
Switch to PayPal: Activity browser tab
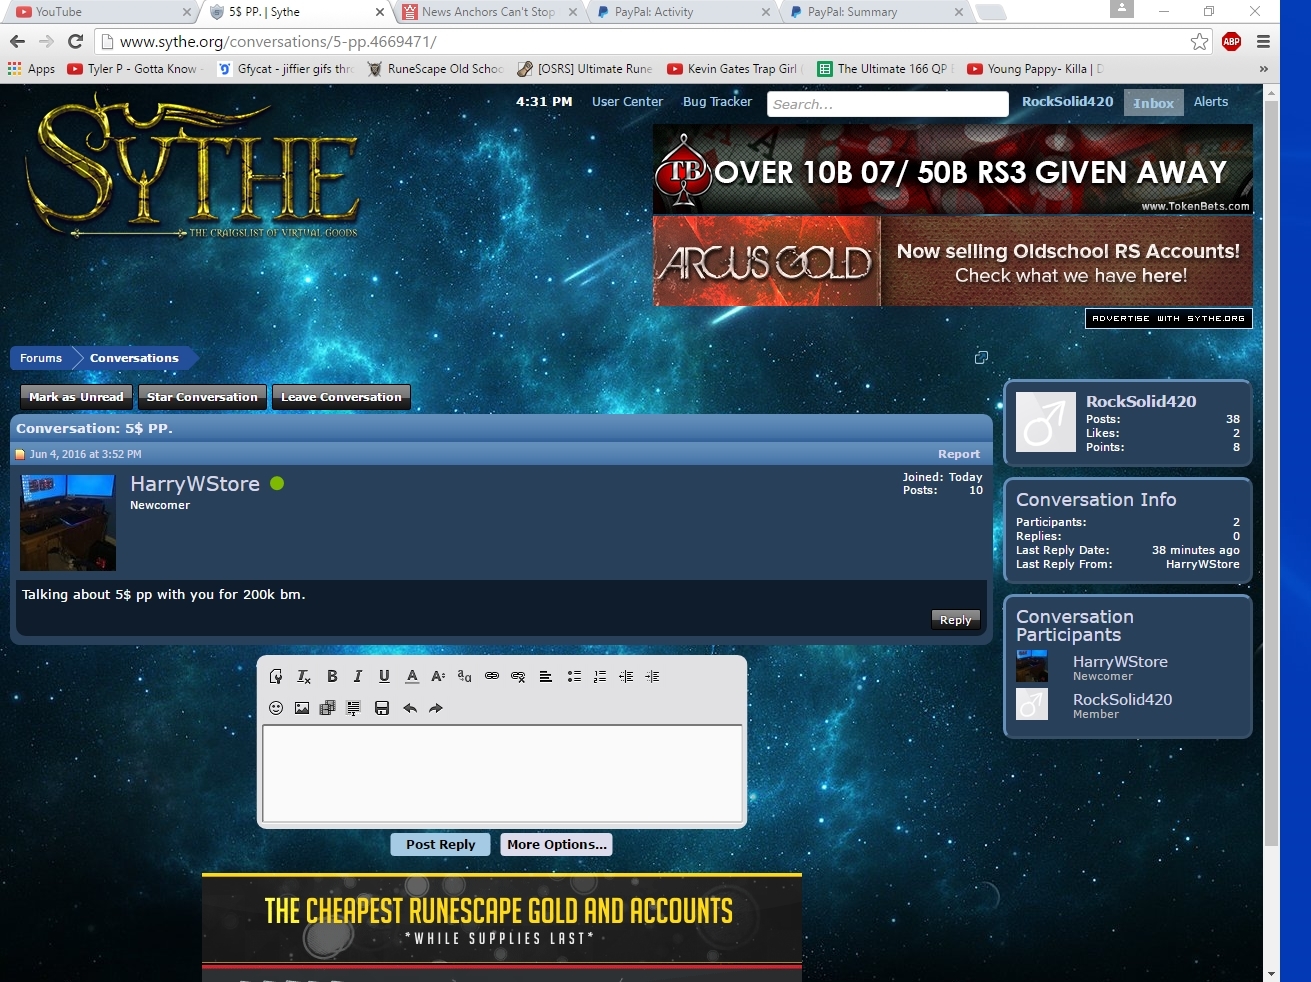click(x=682, y=12)
